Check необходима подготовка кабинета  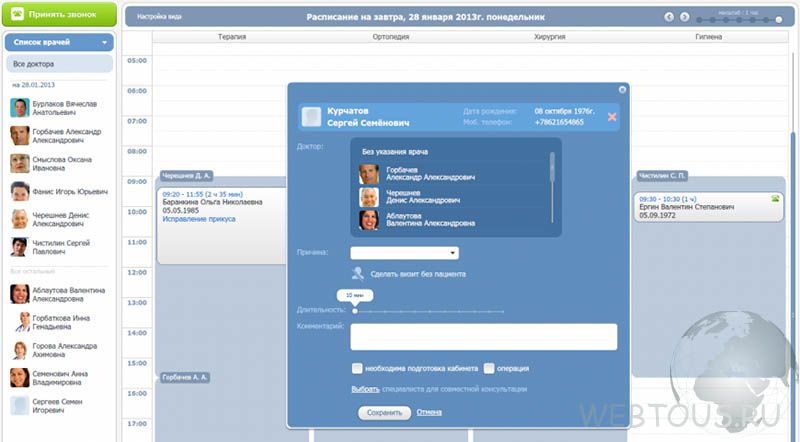click(357, 368)
